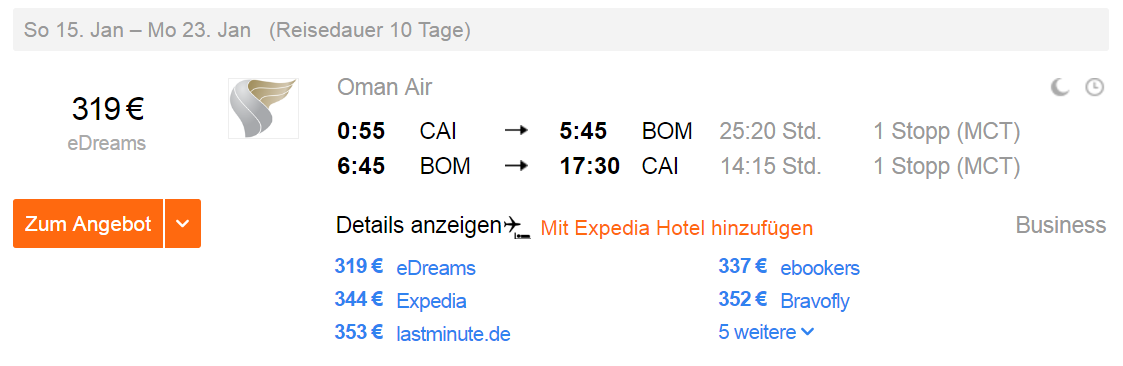This screenshot has width=1123, height=366.
Task: Click the Business cabin class label
Action: coord(1061,225)
